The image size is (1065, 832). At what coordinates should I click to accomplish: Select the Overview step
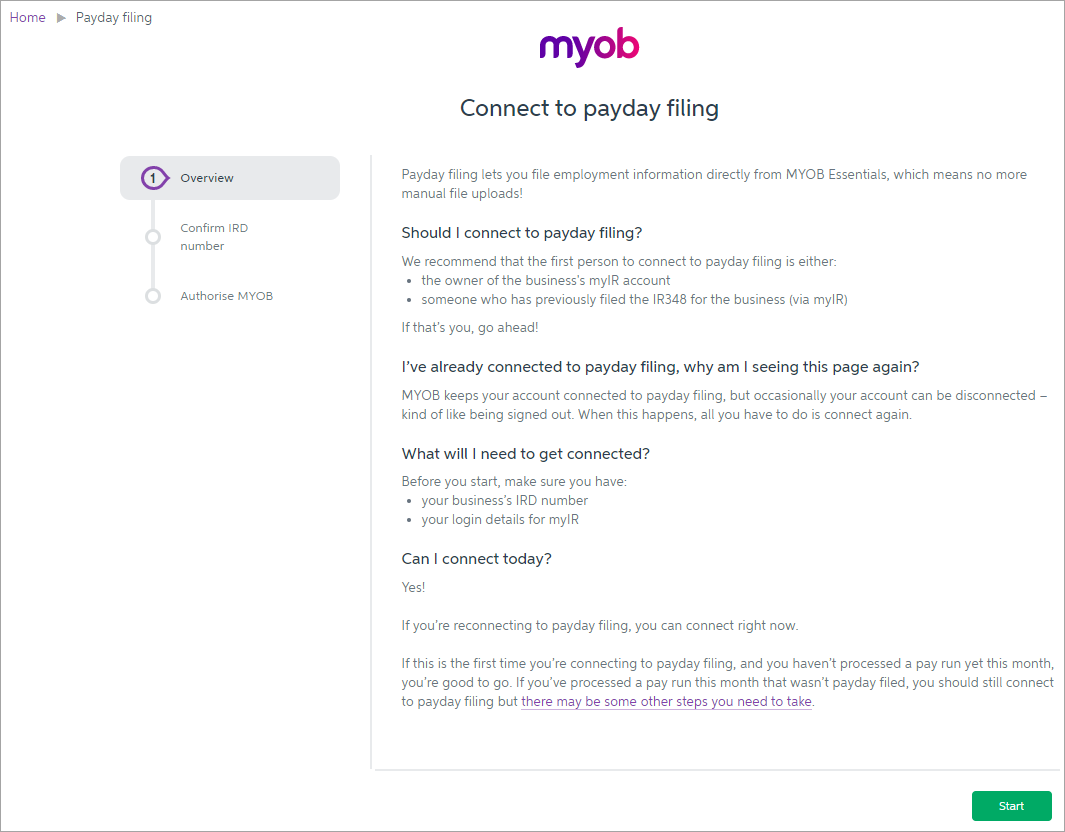click(x=207, y=178)
